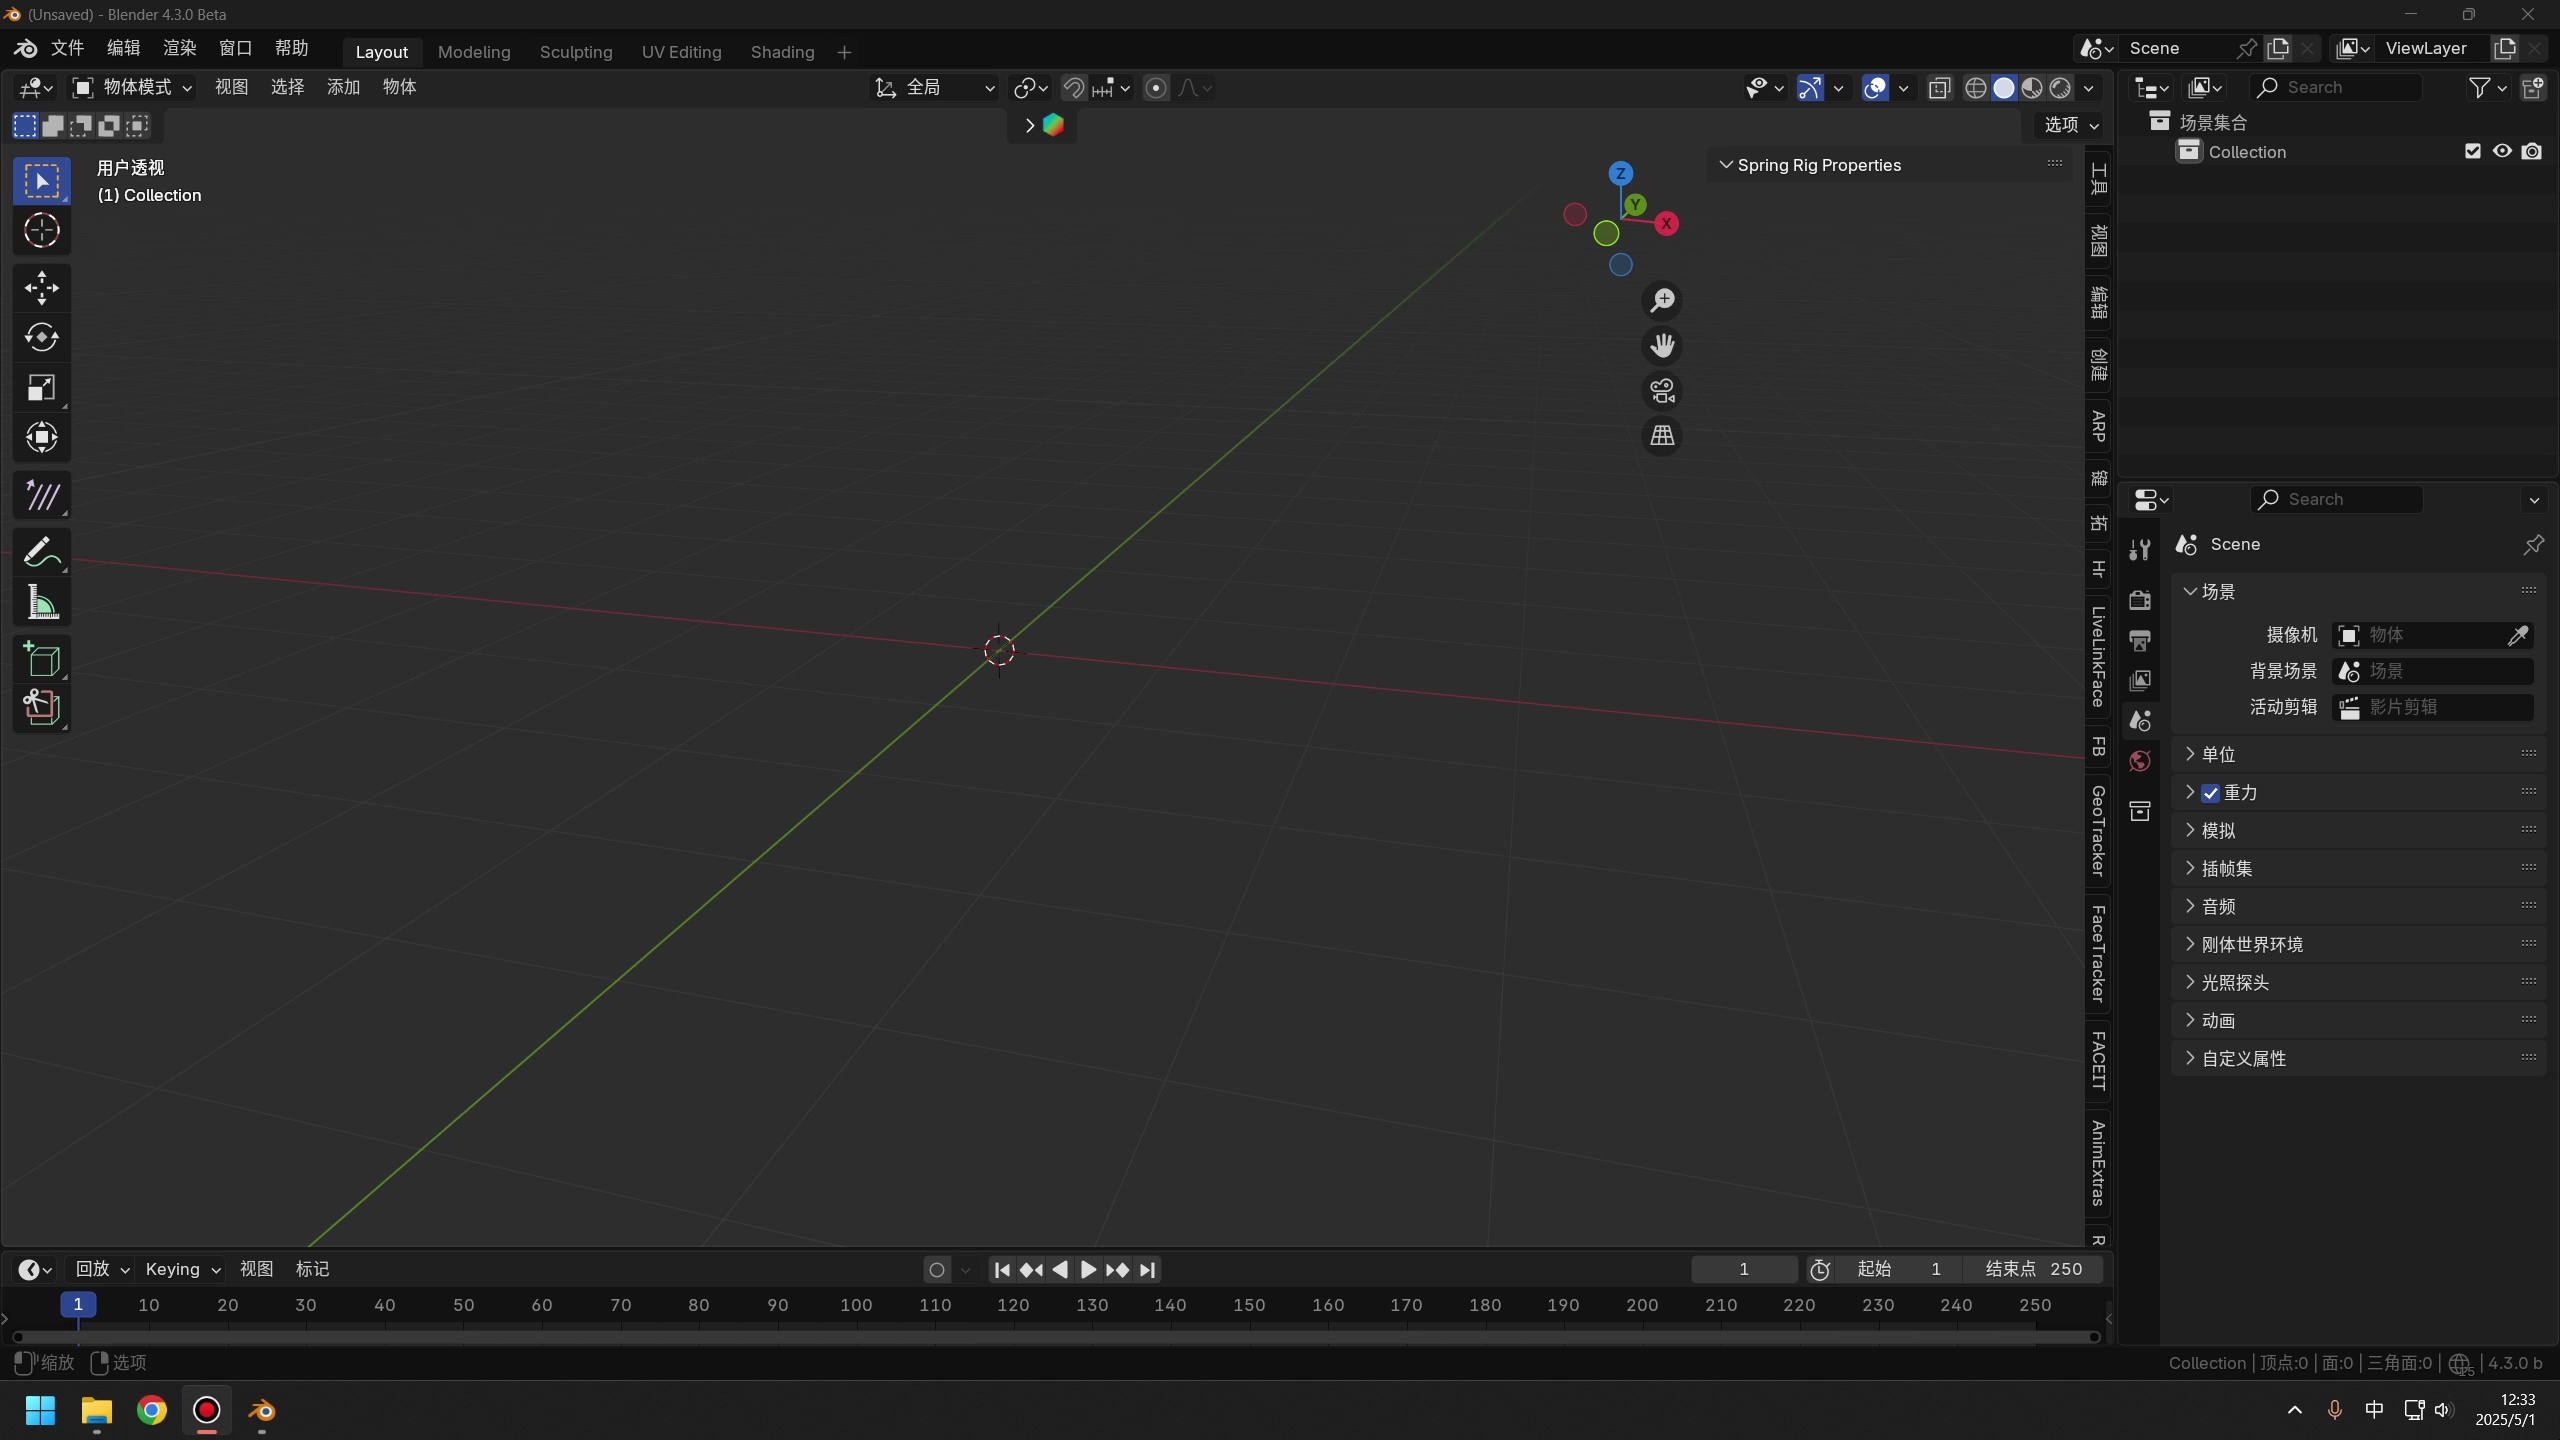The image size is (2560, 1440).
Task: Toggle snapping magnet in header
Action: [1074, 88]
